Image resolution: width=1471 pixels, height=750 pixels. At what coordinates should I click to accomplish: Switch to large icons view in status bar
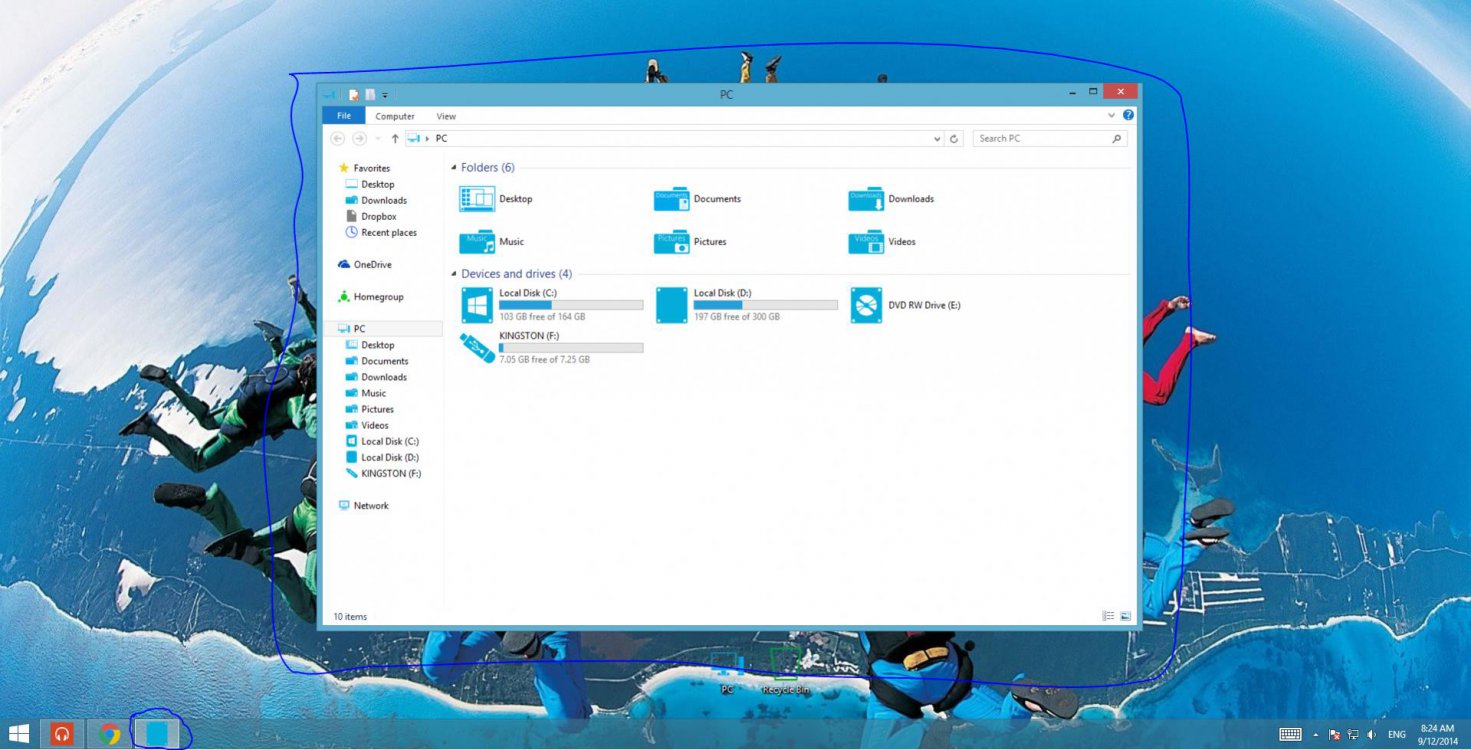[1125, 616]
